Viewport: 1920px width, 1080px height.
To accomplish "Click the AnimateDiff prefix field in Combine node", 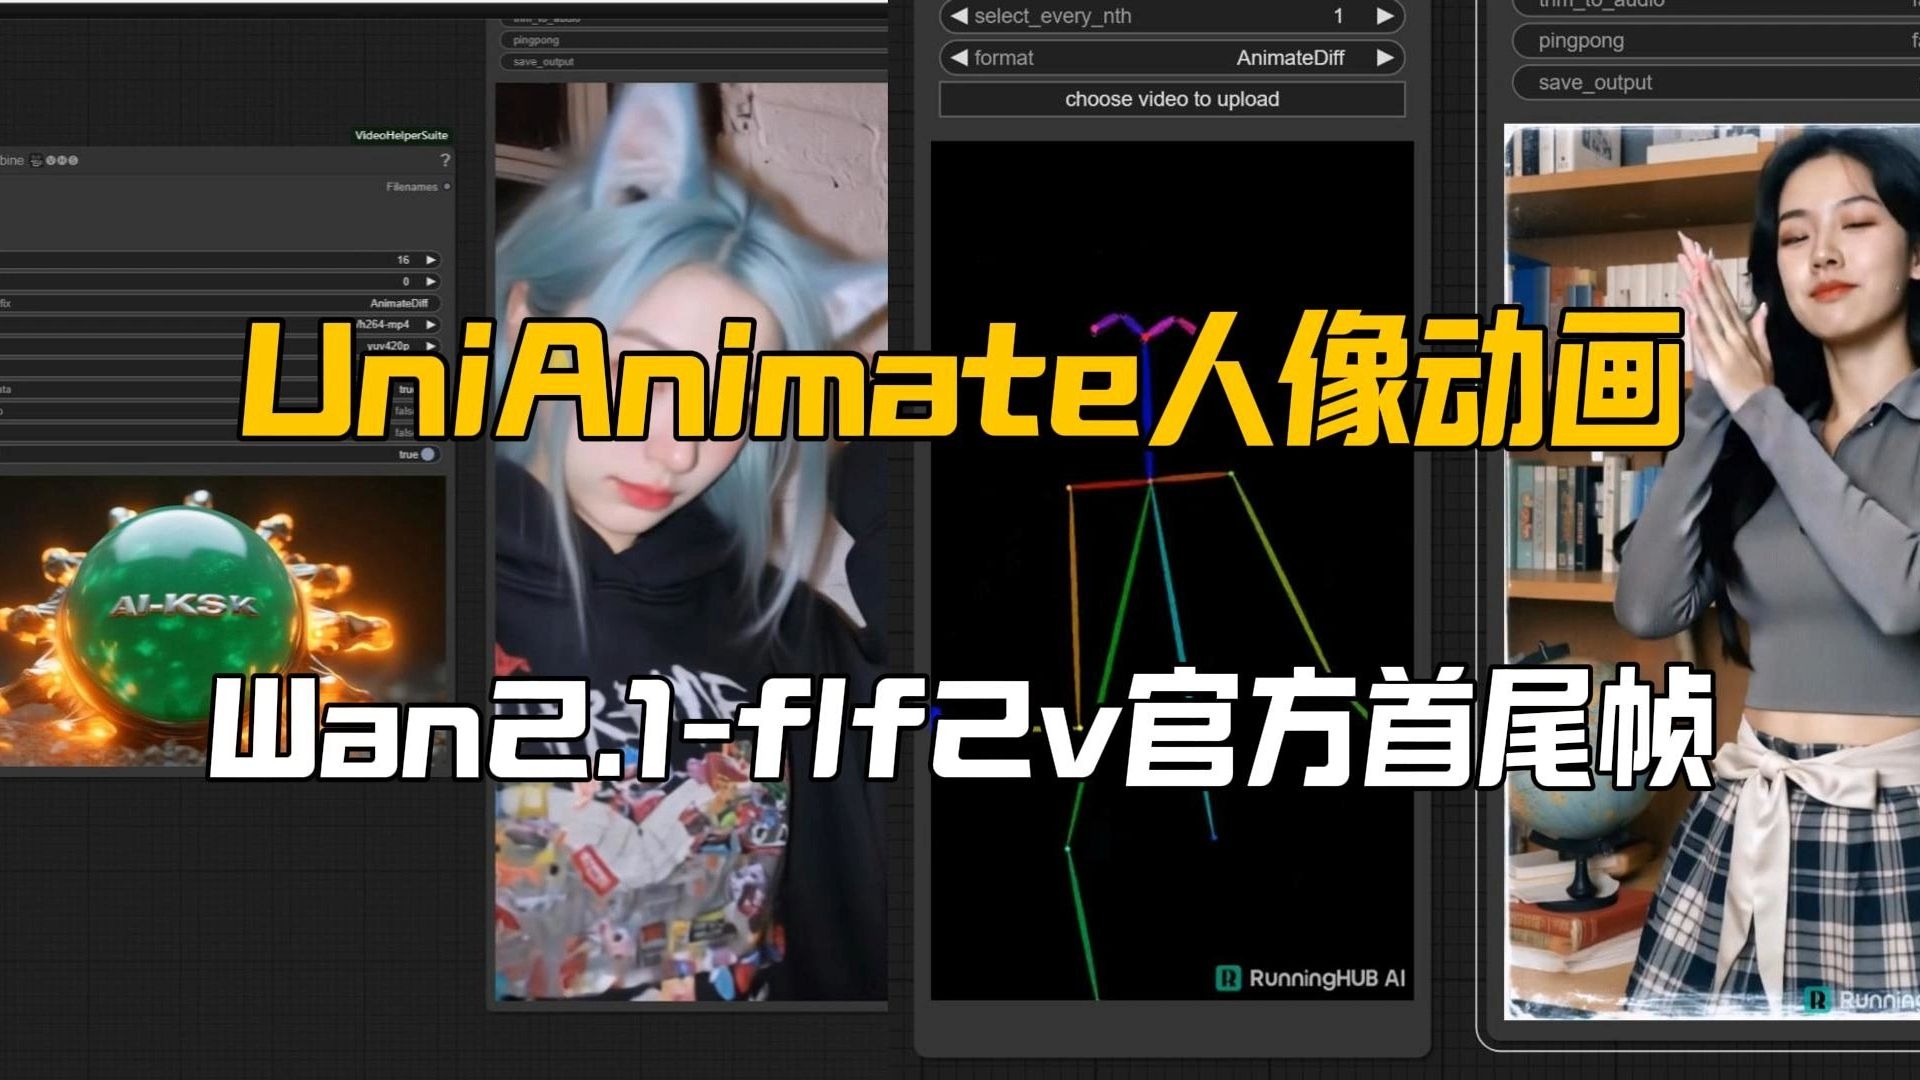I will click(218, 303).
